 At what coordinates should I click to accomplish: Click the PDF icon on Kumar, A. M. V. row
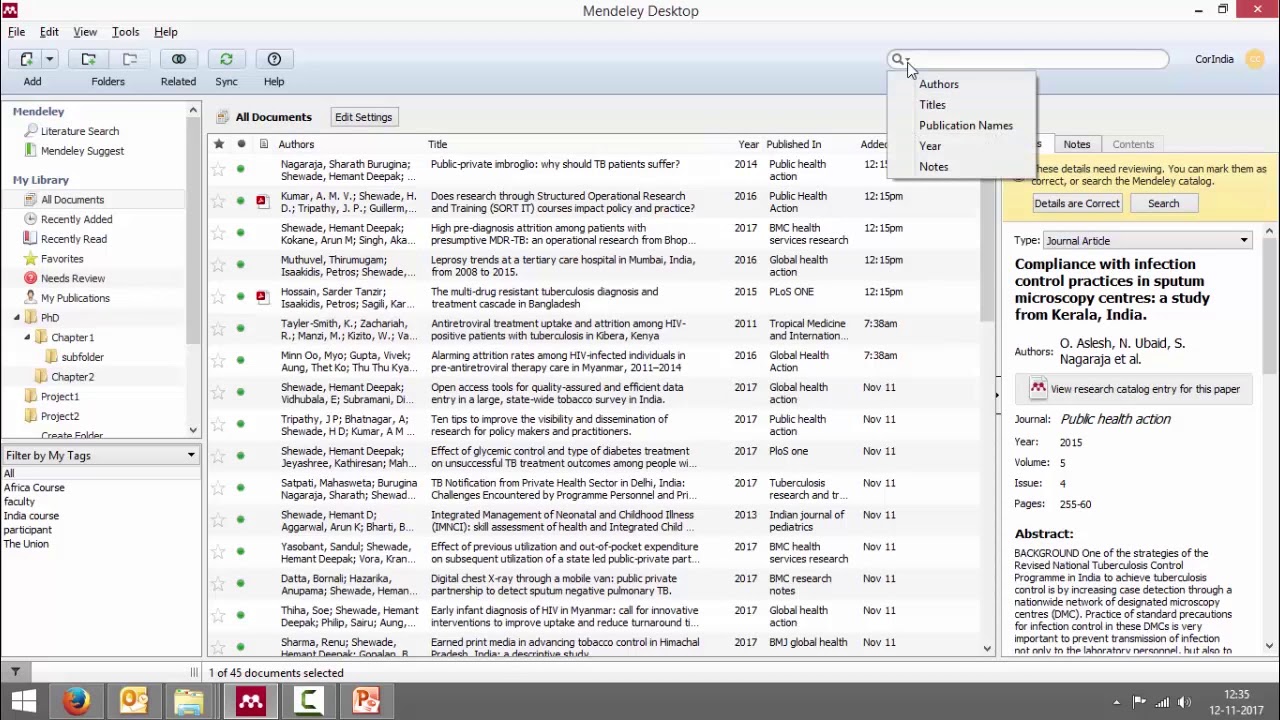(261, 201)
